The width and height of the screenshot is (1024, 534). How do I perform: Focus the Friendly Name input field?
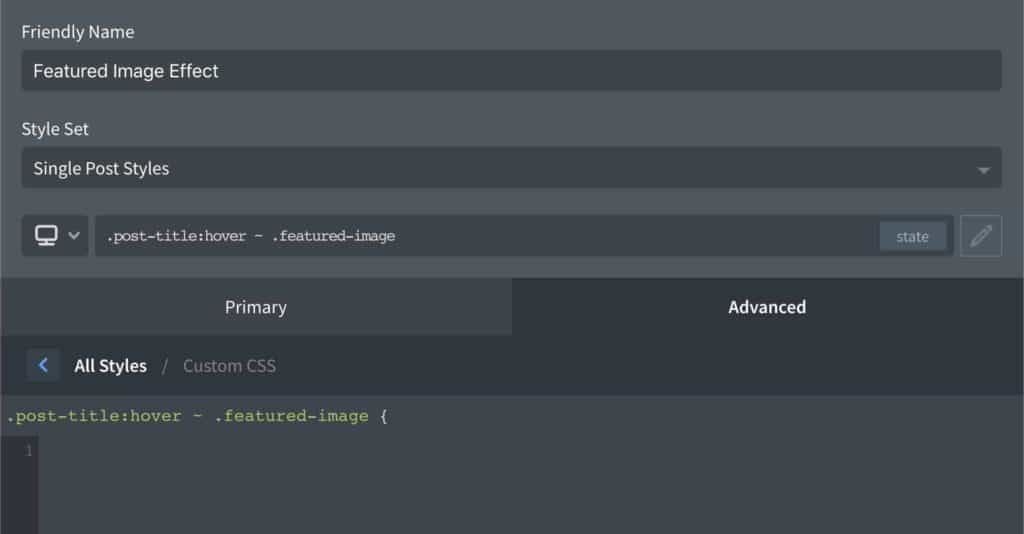point(511,71)
